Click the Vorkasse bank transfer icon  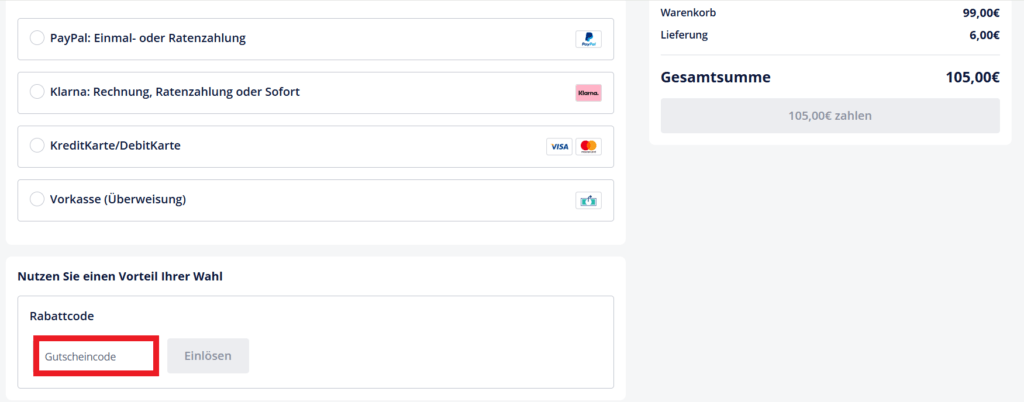[x=588, y=200]
